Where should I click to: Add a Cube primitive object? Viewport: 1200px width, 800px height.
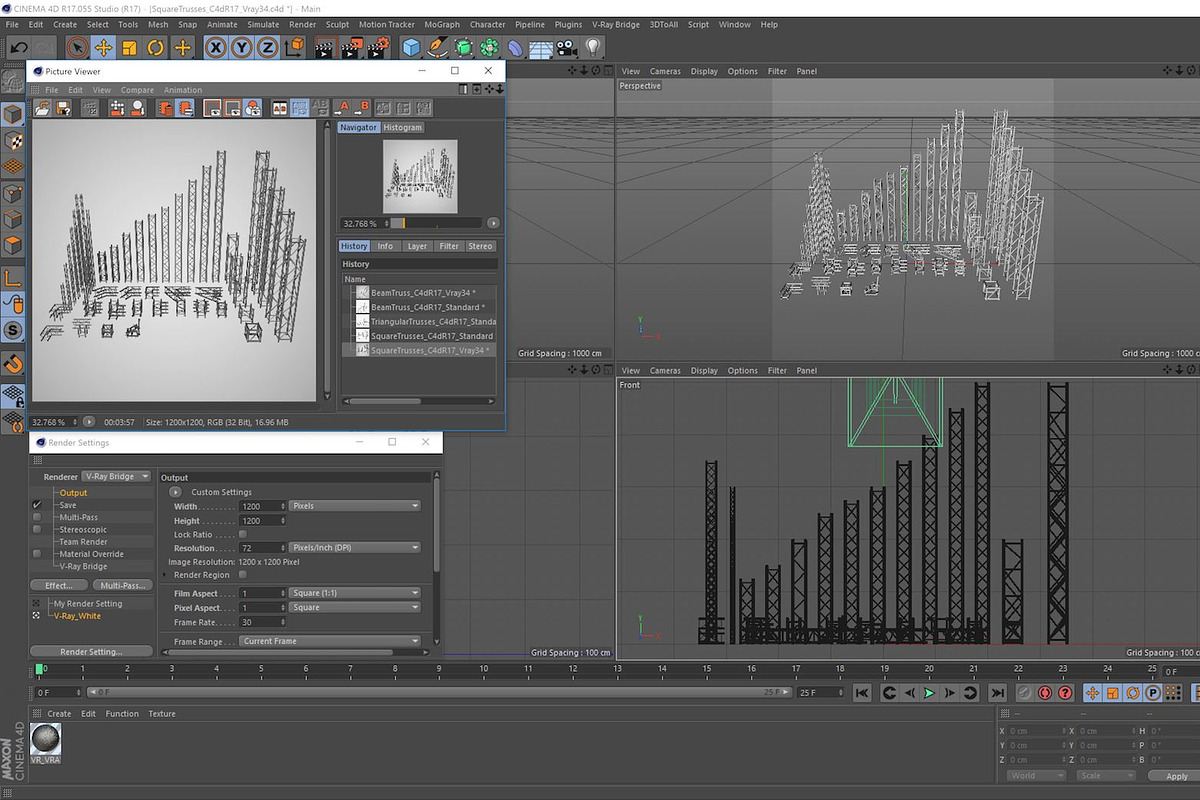pyautogui.click(x=411, y=47)
